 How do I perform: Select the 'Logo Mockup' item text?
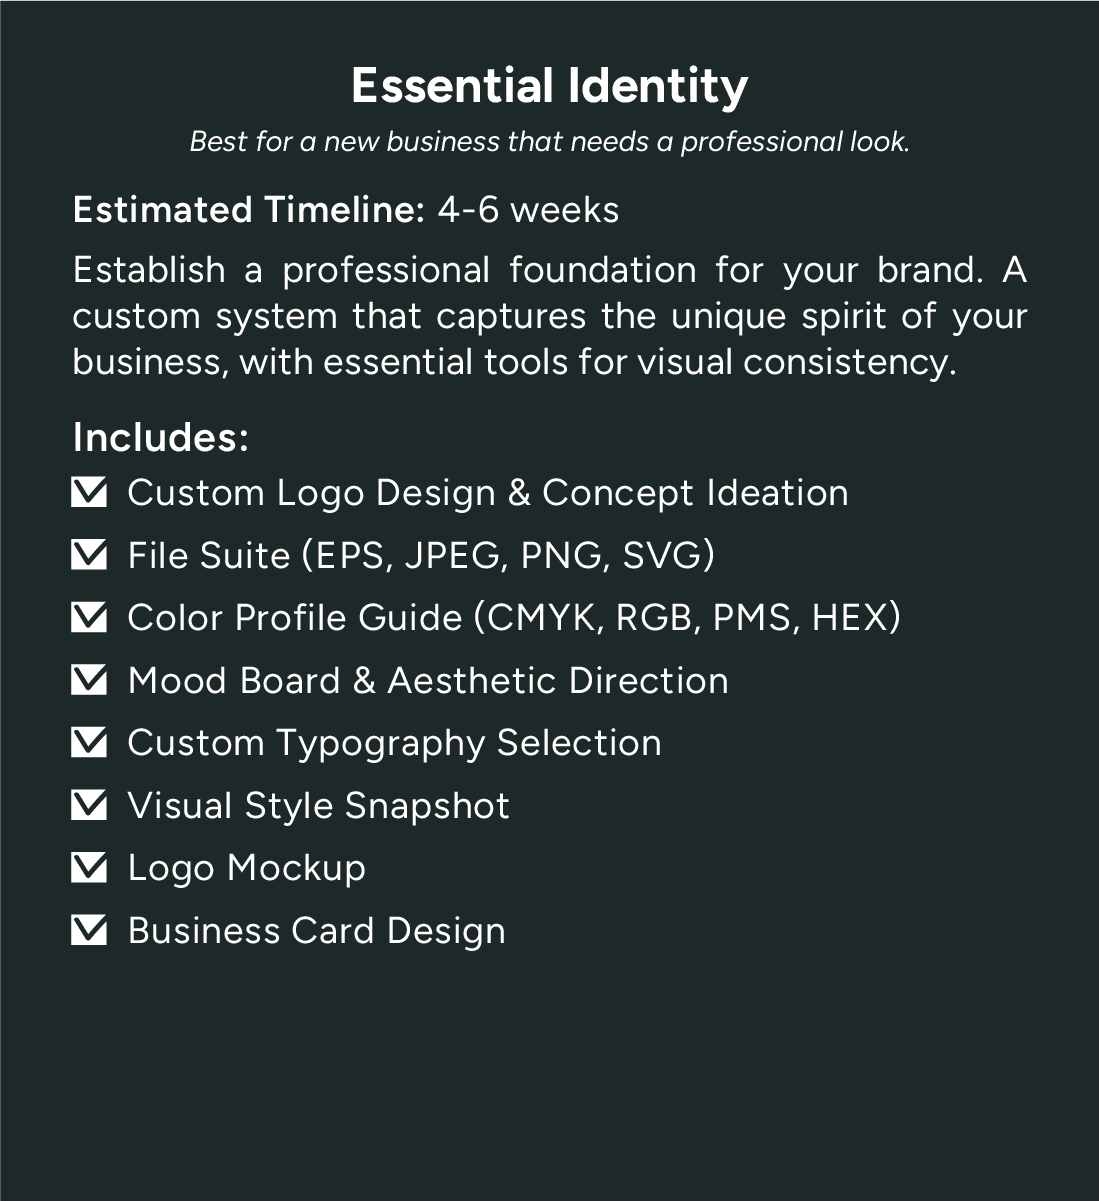pos(246,868)
